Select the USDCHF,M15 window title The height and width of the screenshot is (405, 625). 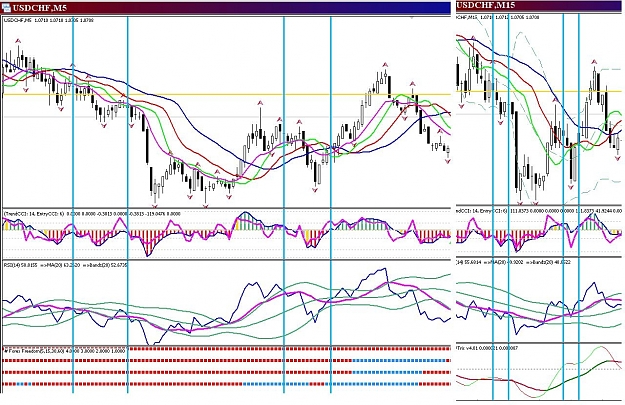[x=485, y=5]
